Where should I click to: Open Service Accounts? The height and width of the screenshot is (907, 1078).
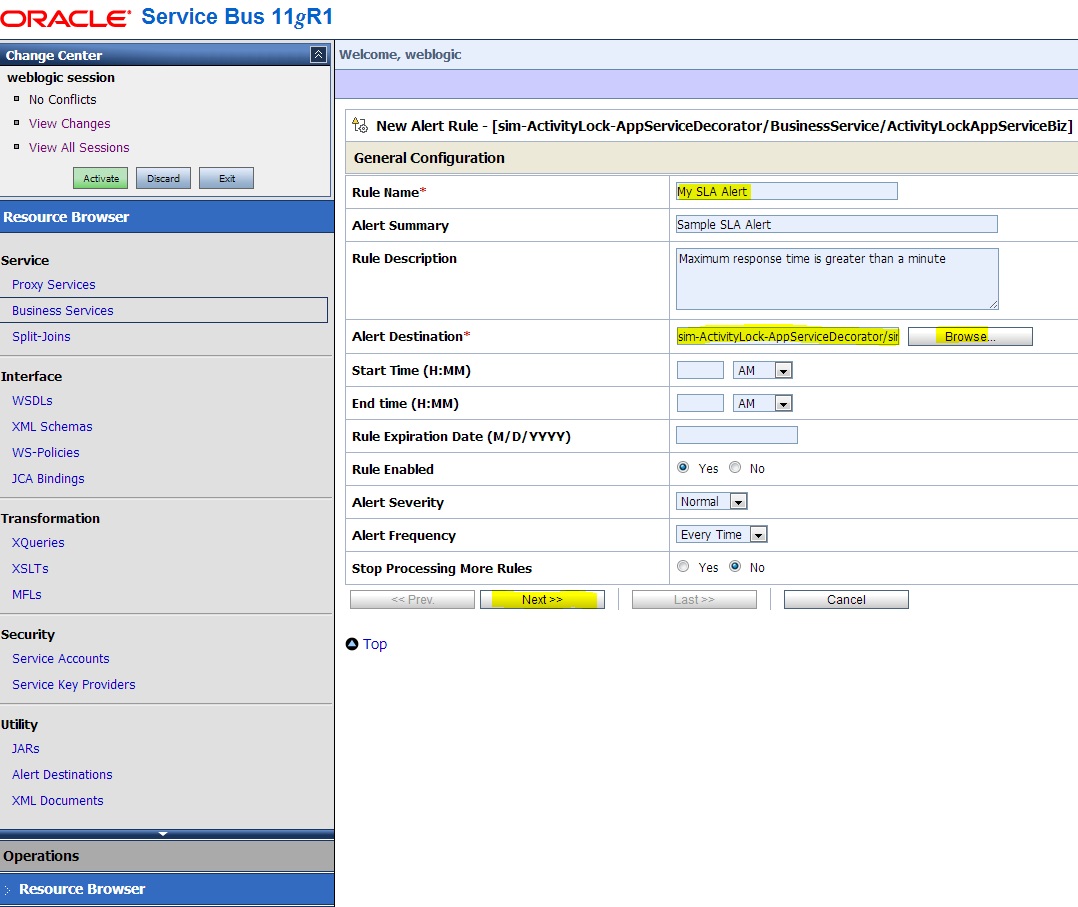[60, 659]
